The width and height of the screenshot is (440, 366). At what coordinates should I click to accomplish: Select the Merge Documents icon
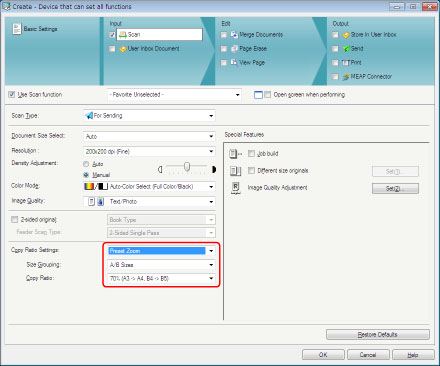(234, 35)
